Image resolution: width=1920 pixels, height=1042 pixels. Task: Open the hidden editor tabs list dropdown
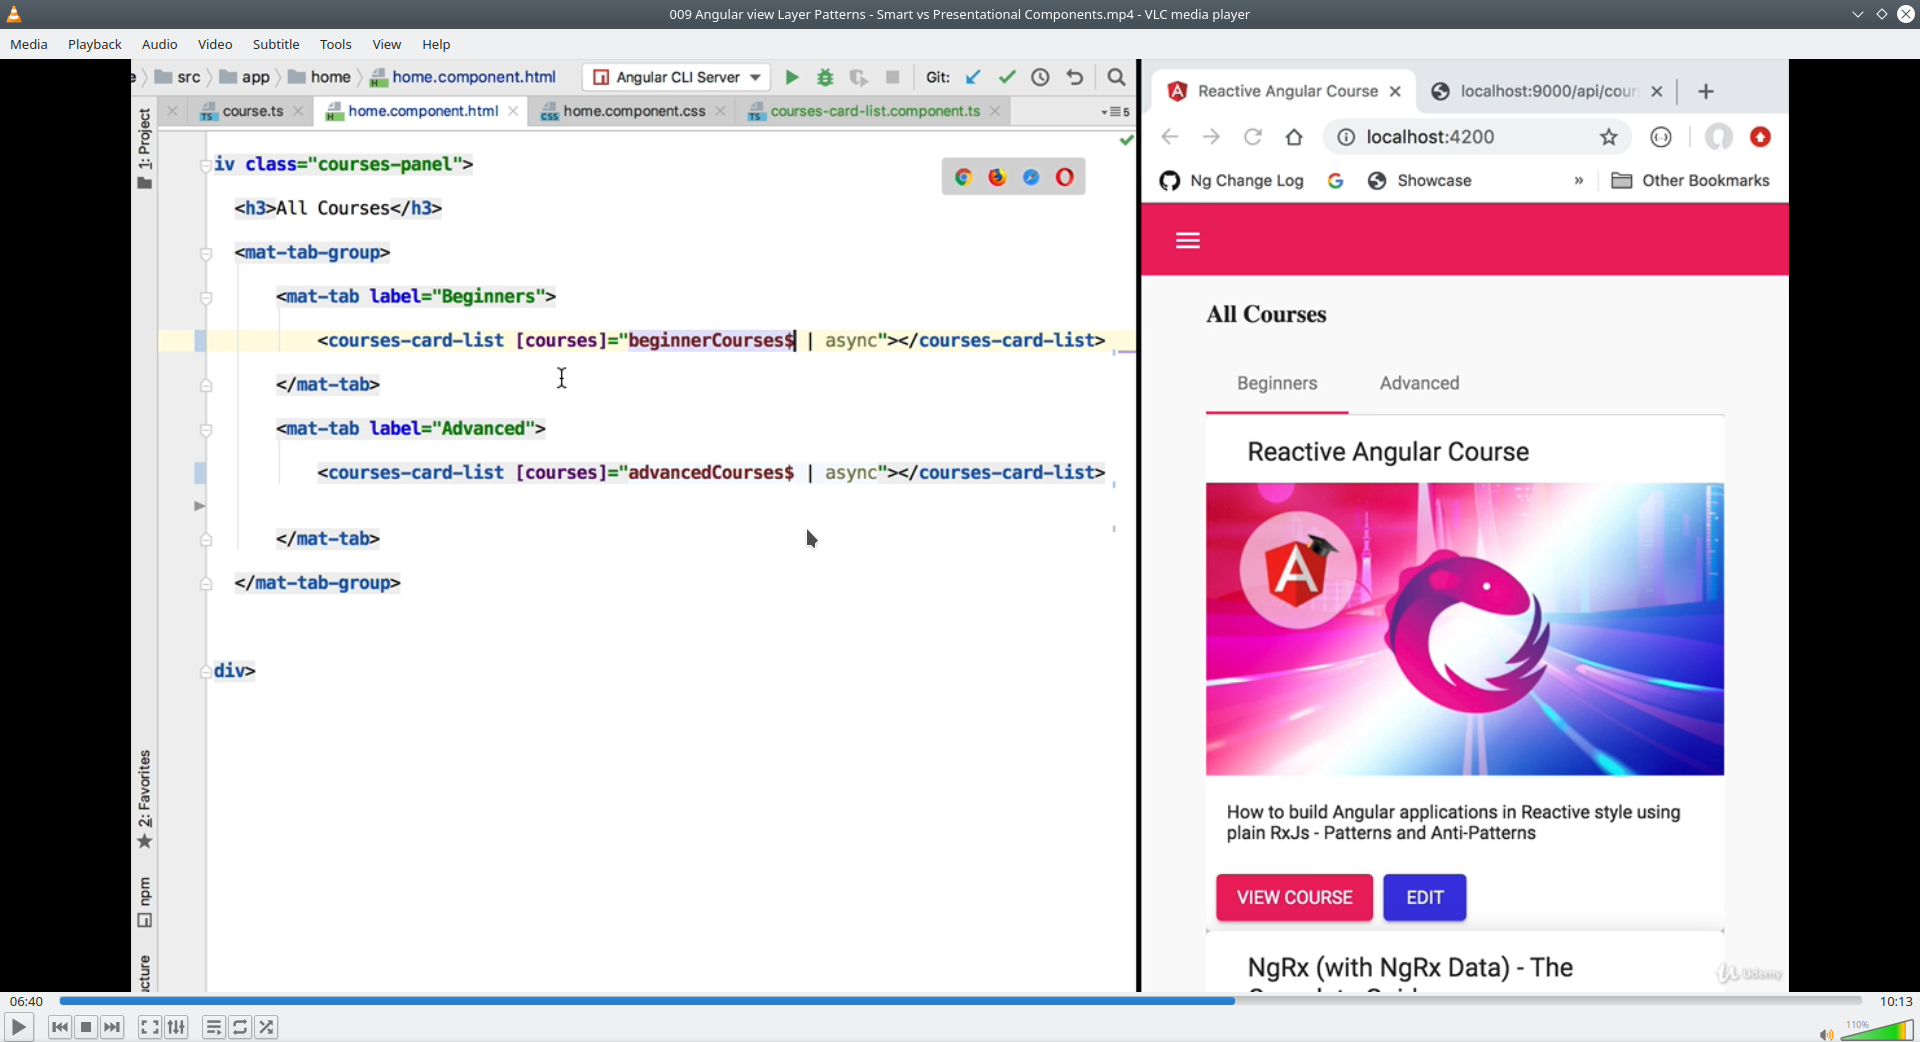pyautogui.click(x=1115, y=112)
